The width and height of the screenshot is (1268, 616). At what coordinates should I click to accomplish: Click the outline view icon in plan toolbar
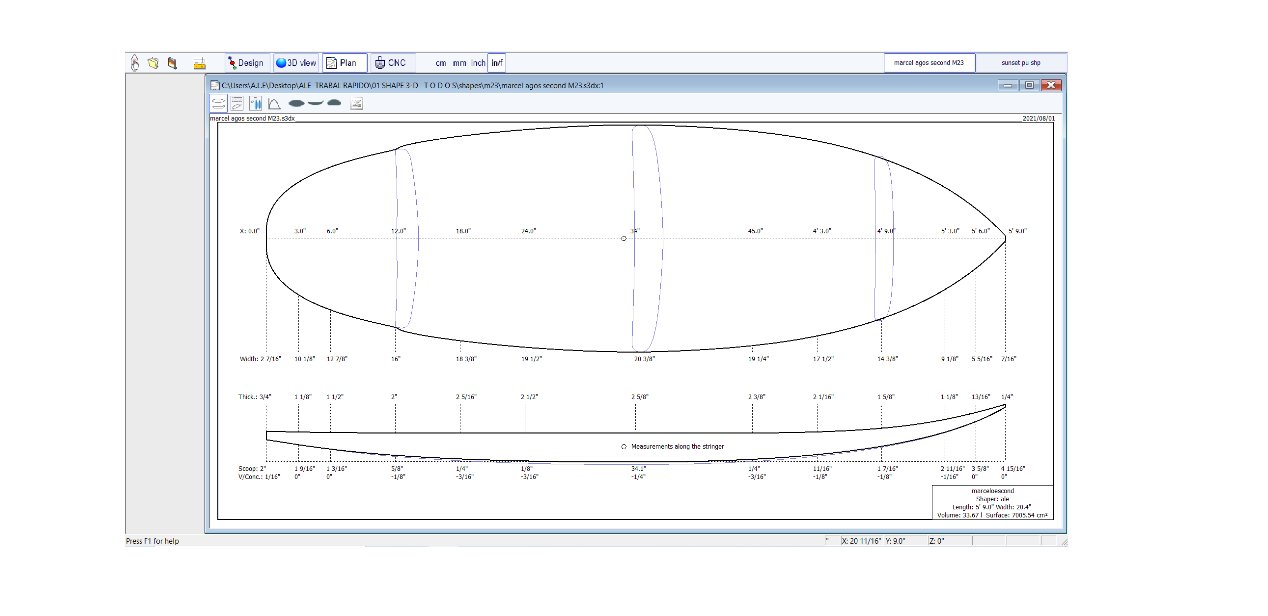217,102
